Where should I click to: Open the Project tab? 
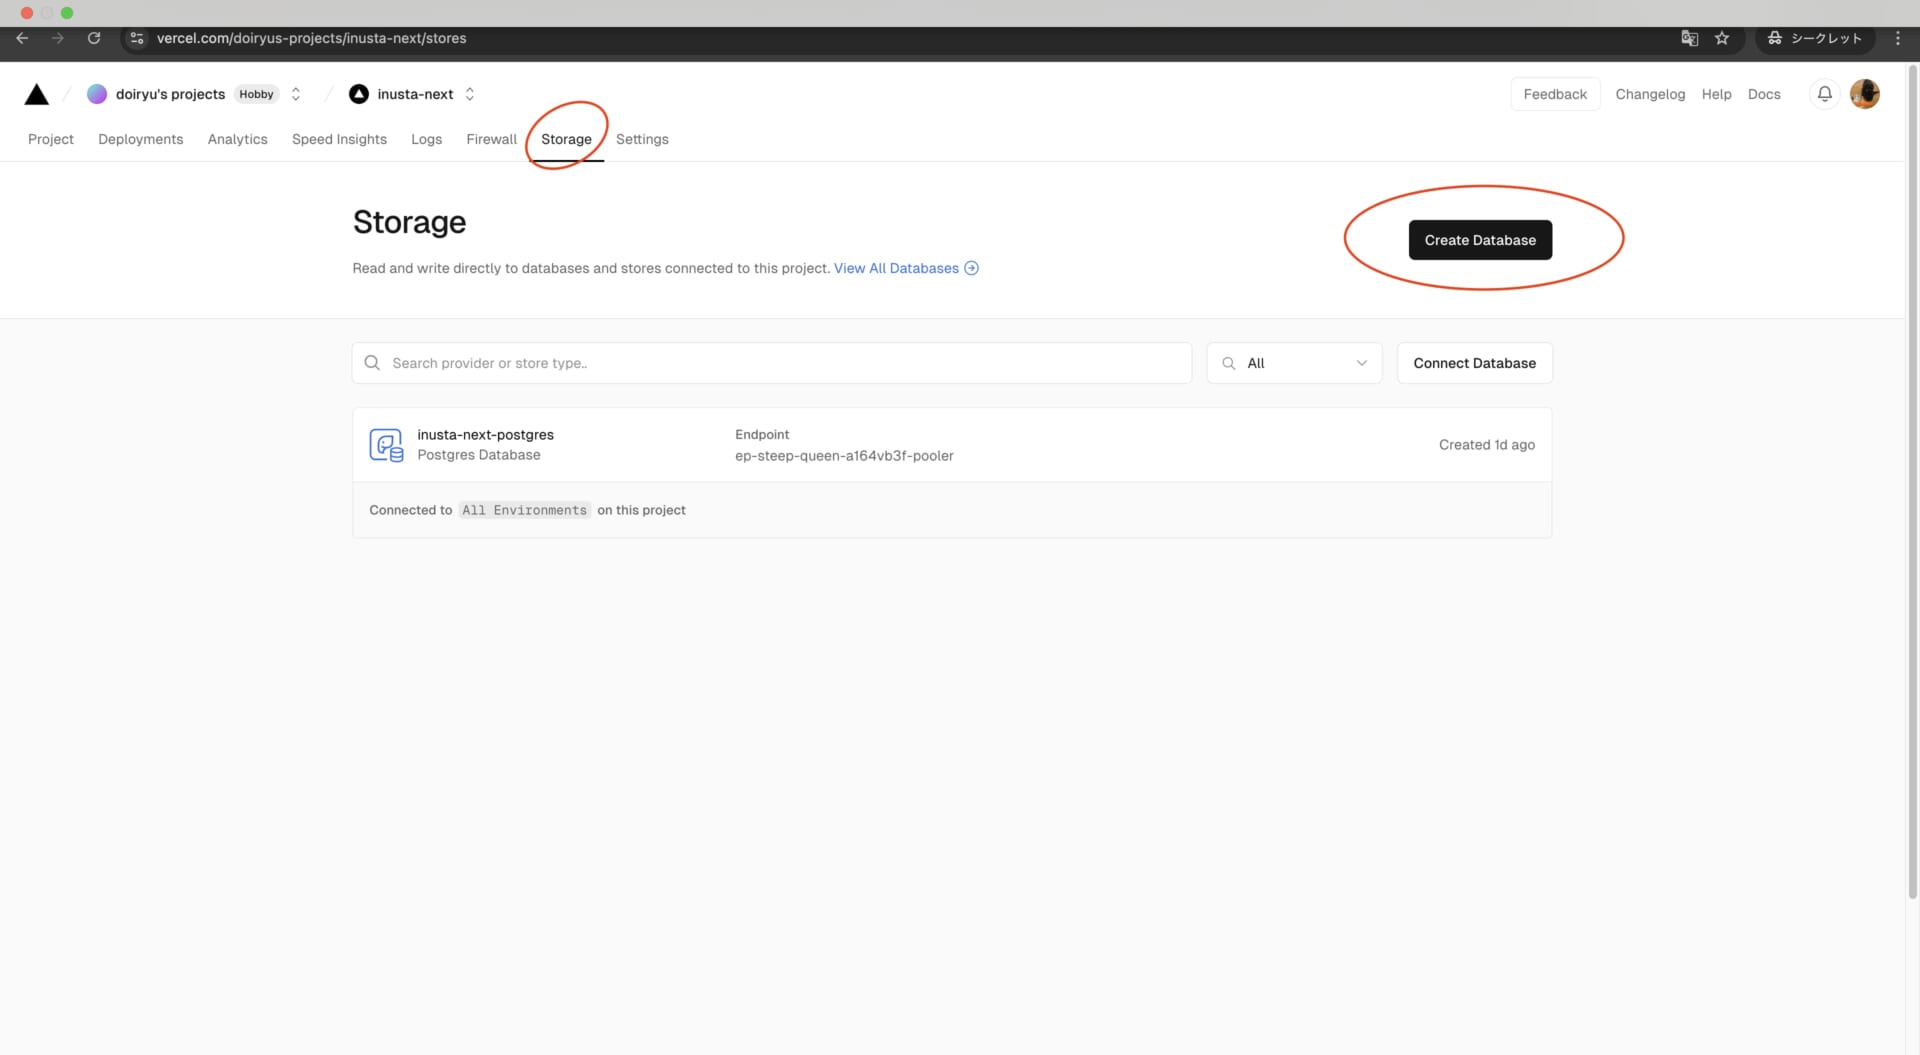pos(51,139)
